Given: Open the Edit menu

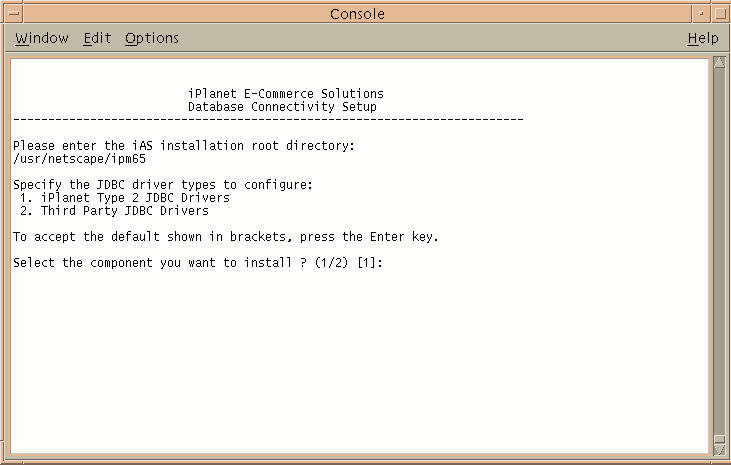Looking at the screenshot, I should [97, 38].
